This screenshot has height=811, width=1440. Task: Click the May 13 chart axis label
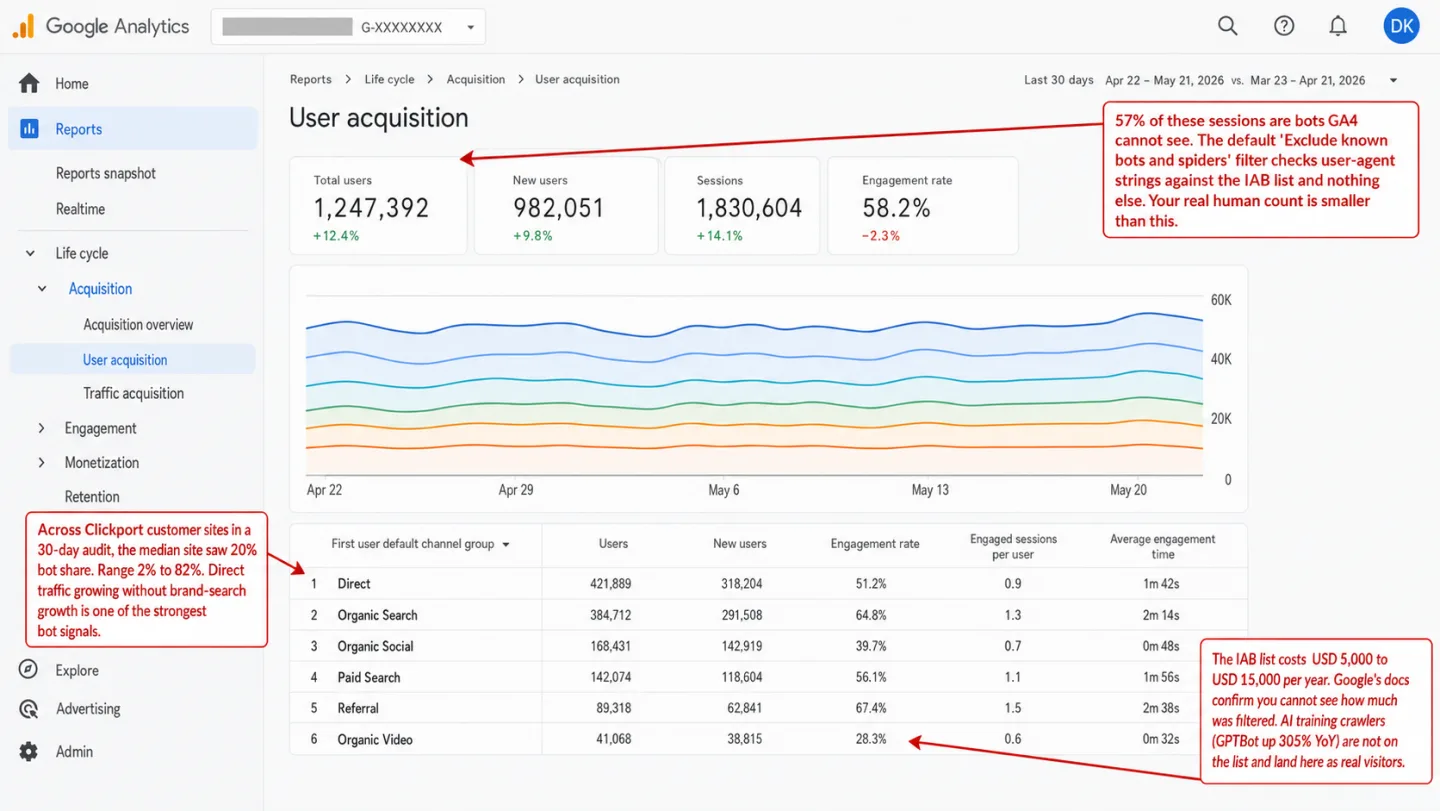click(x=930, y=490)
